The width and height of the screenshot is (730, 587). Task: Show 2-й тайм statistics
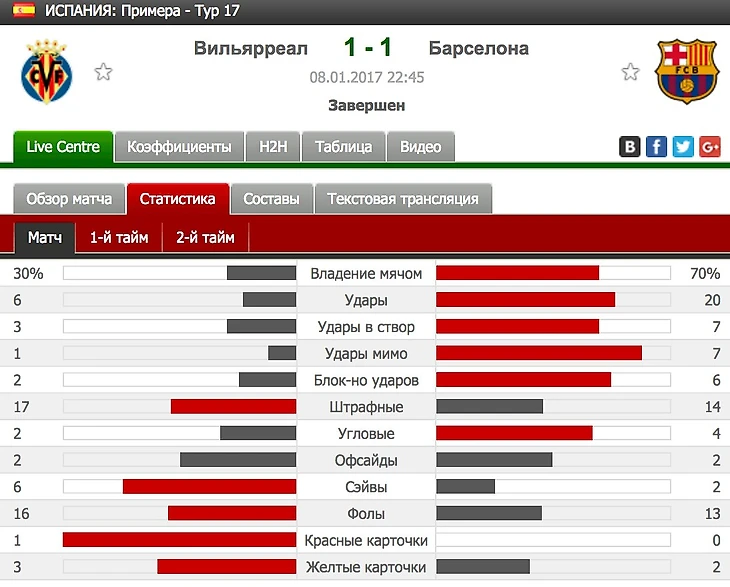(x=205, y=238)
